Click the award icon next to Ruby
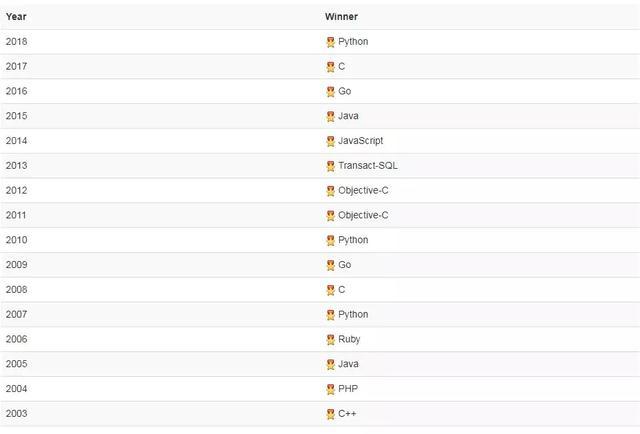 (x=331, y=340)
